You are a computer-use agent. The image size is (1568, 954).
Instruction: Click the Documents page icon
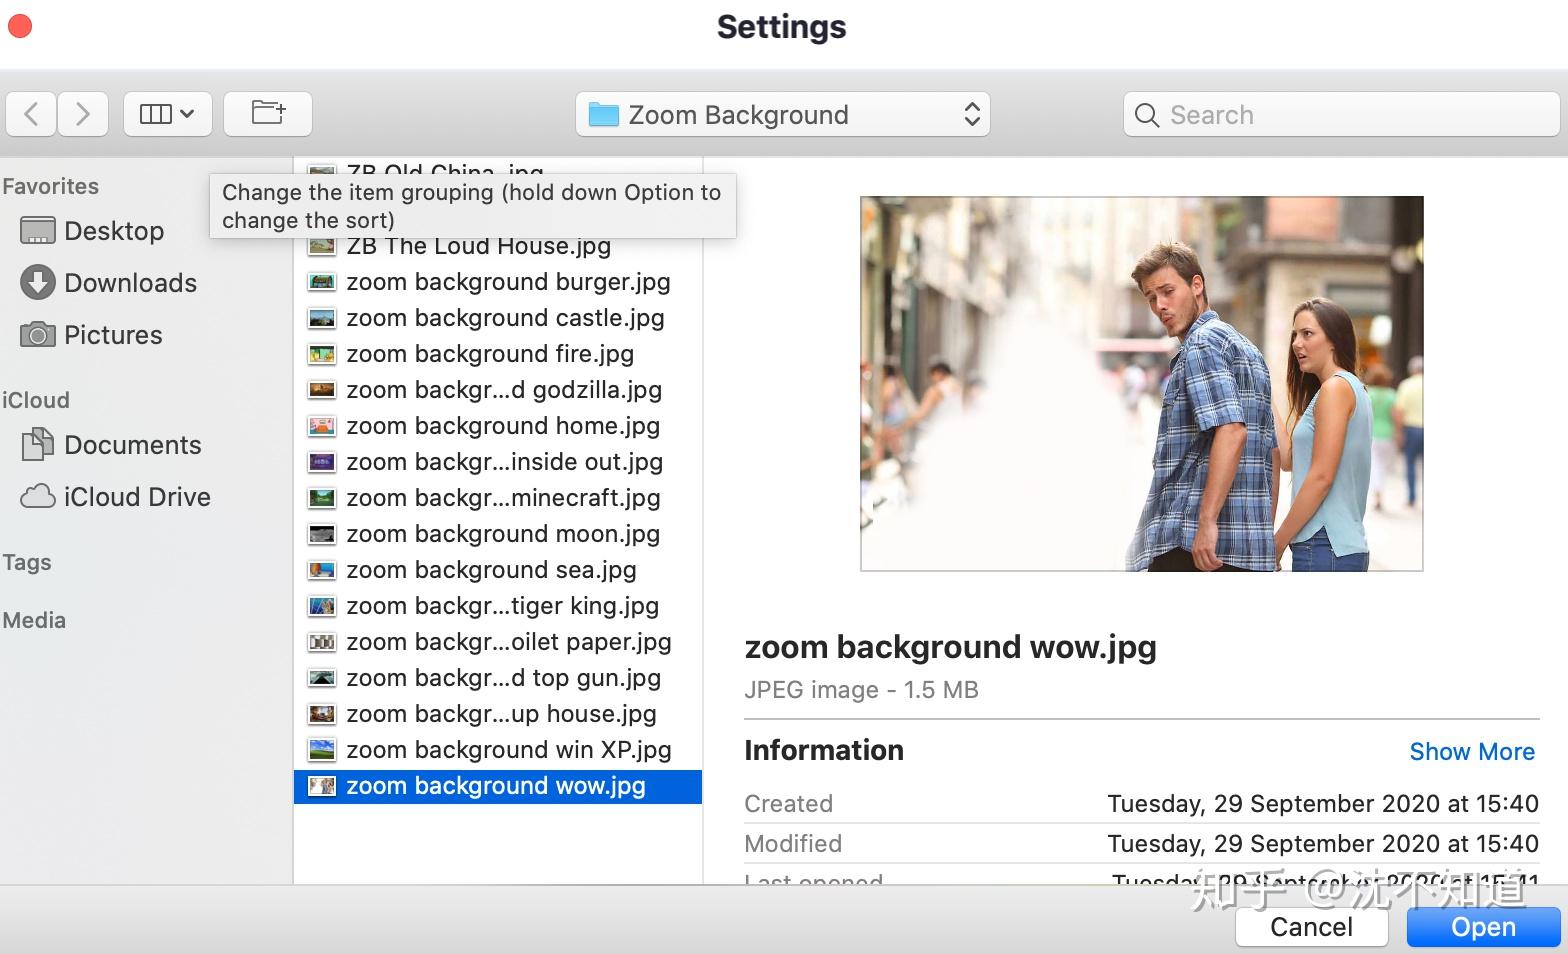point(38,444)
